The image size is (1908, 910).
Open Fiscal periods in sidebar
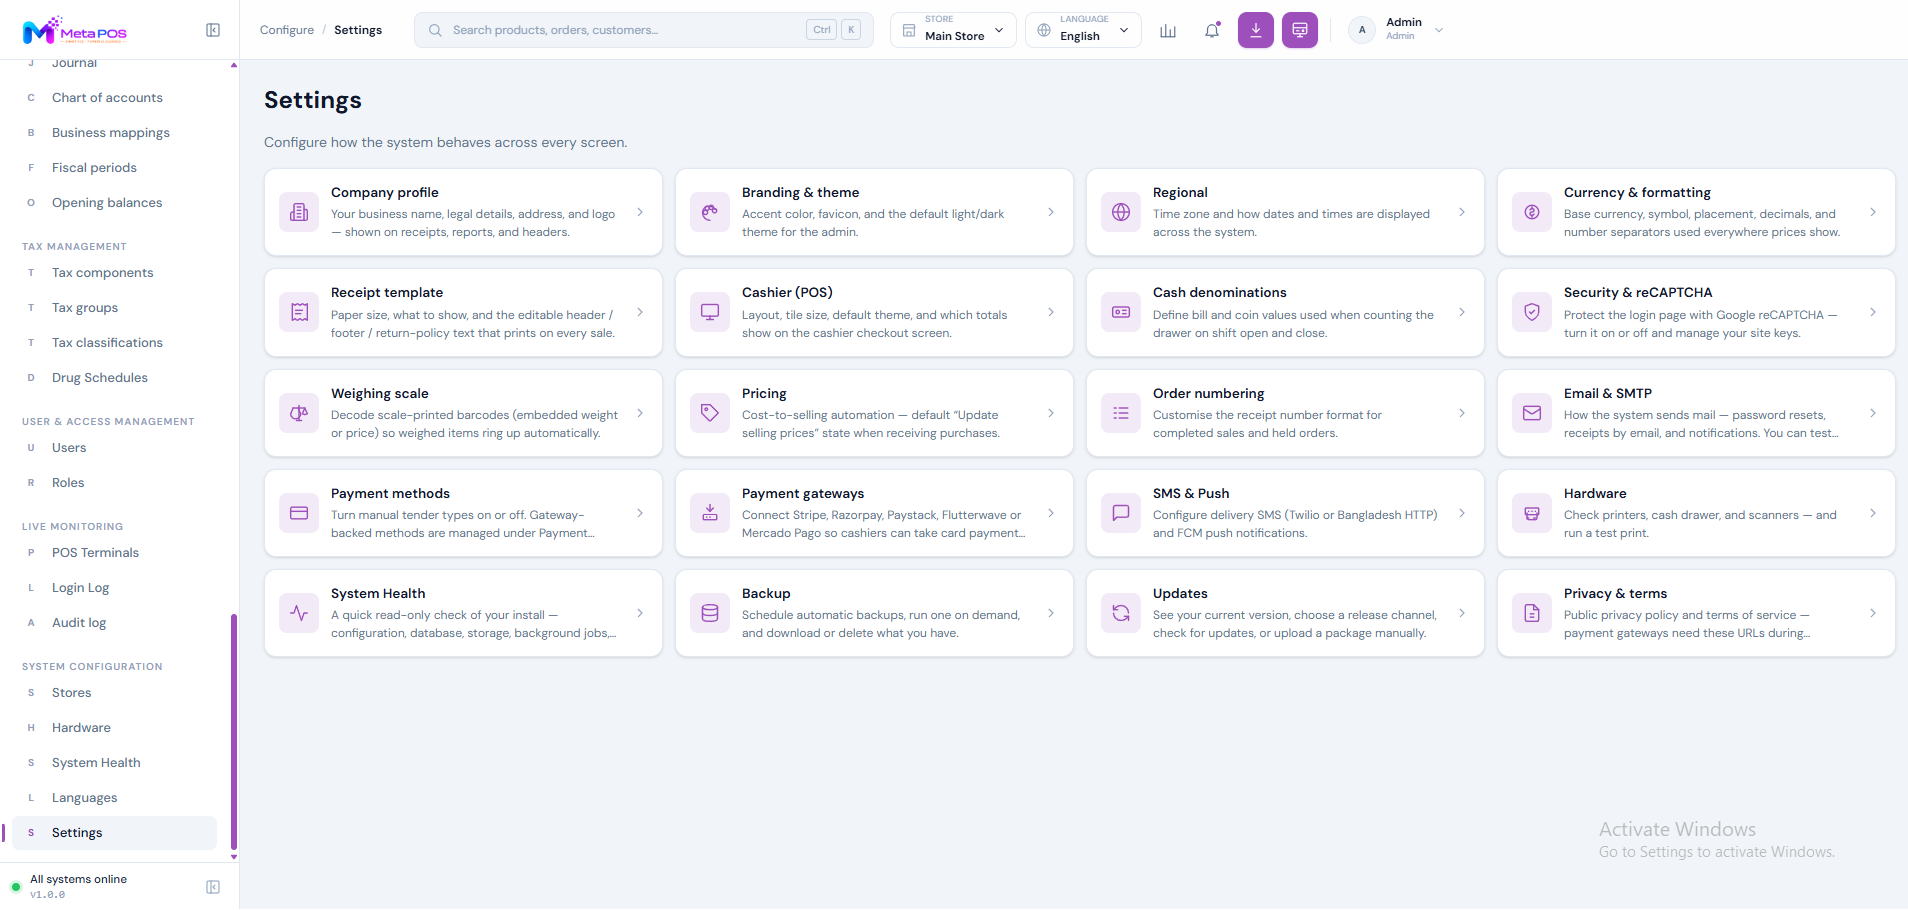click(x=114, y=168)
